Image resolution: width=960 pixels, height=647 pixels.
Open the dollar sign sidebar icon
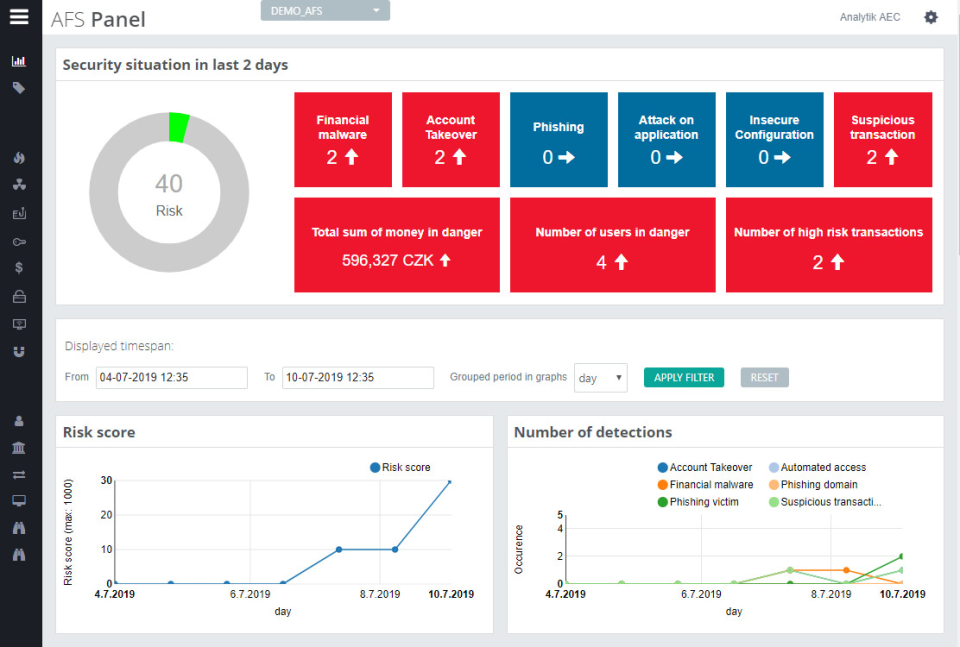click(19, 267)
